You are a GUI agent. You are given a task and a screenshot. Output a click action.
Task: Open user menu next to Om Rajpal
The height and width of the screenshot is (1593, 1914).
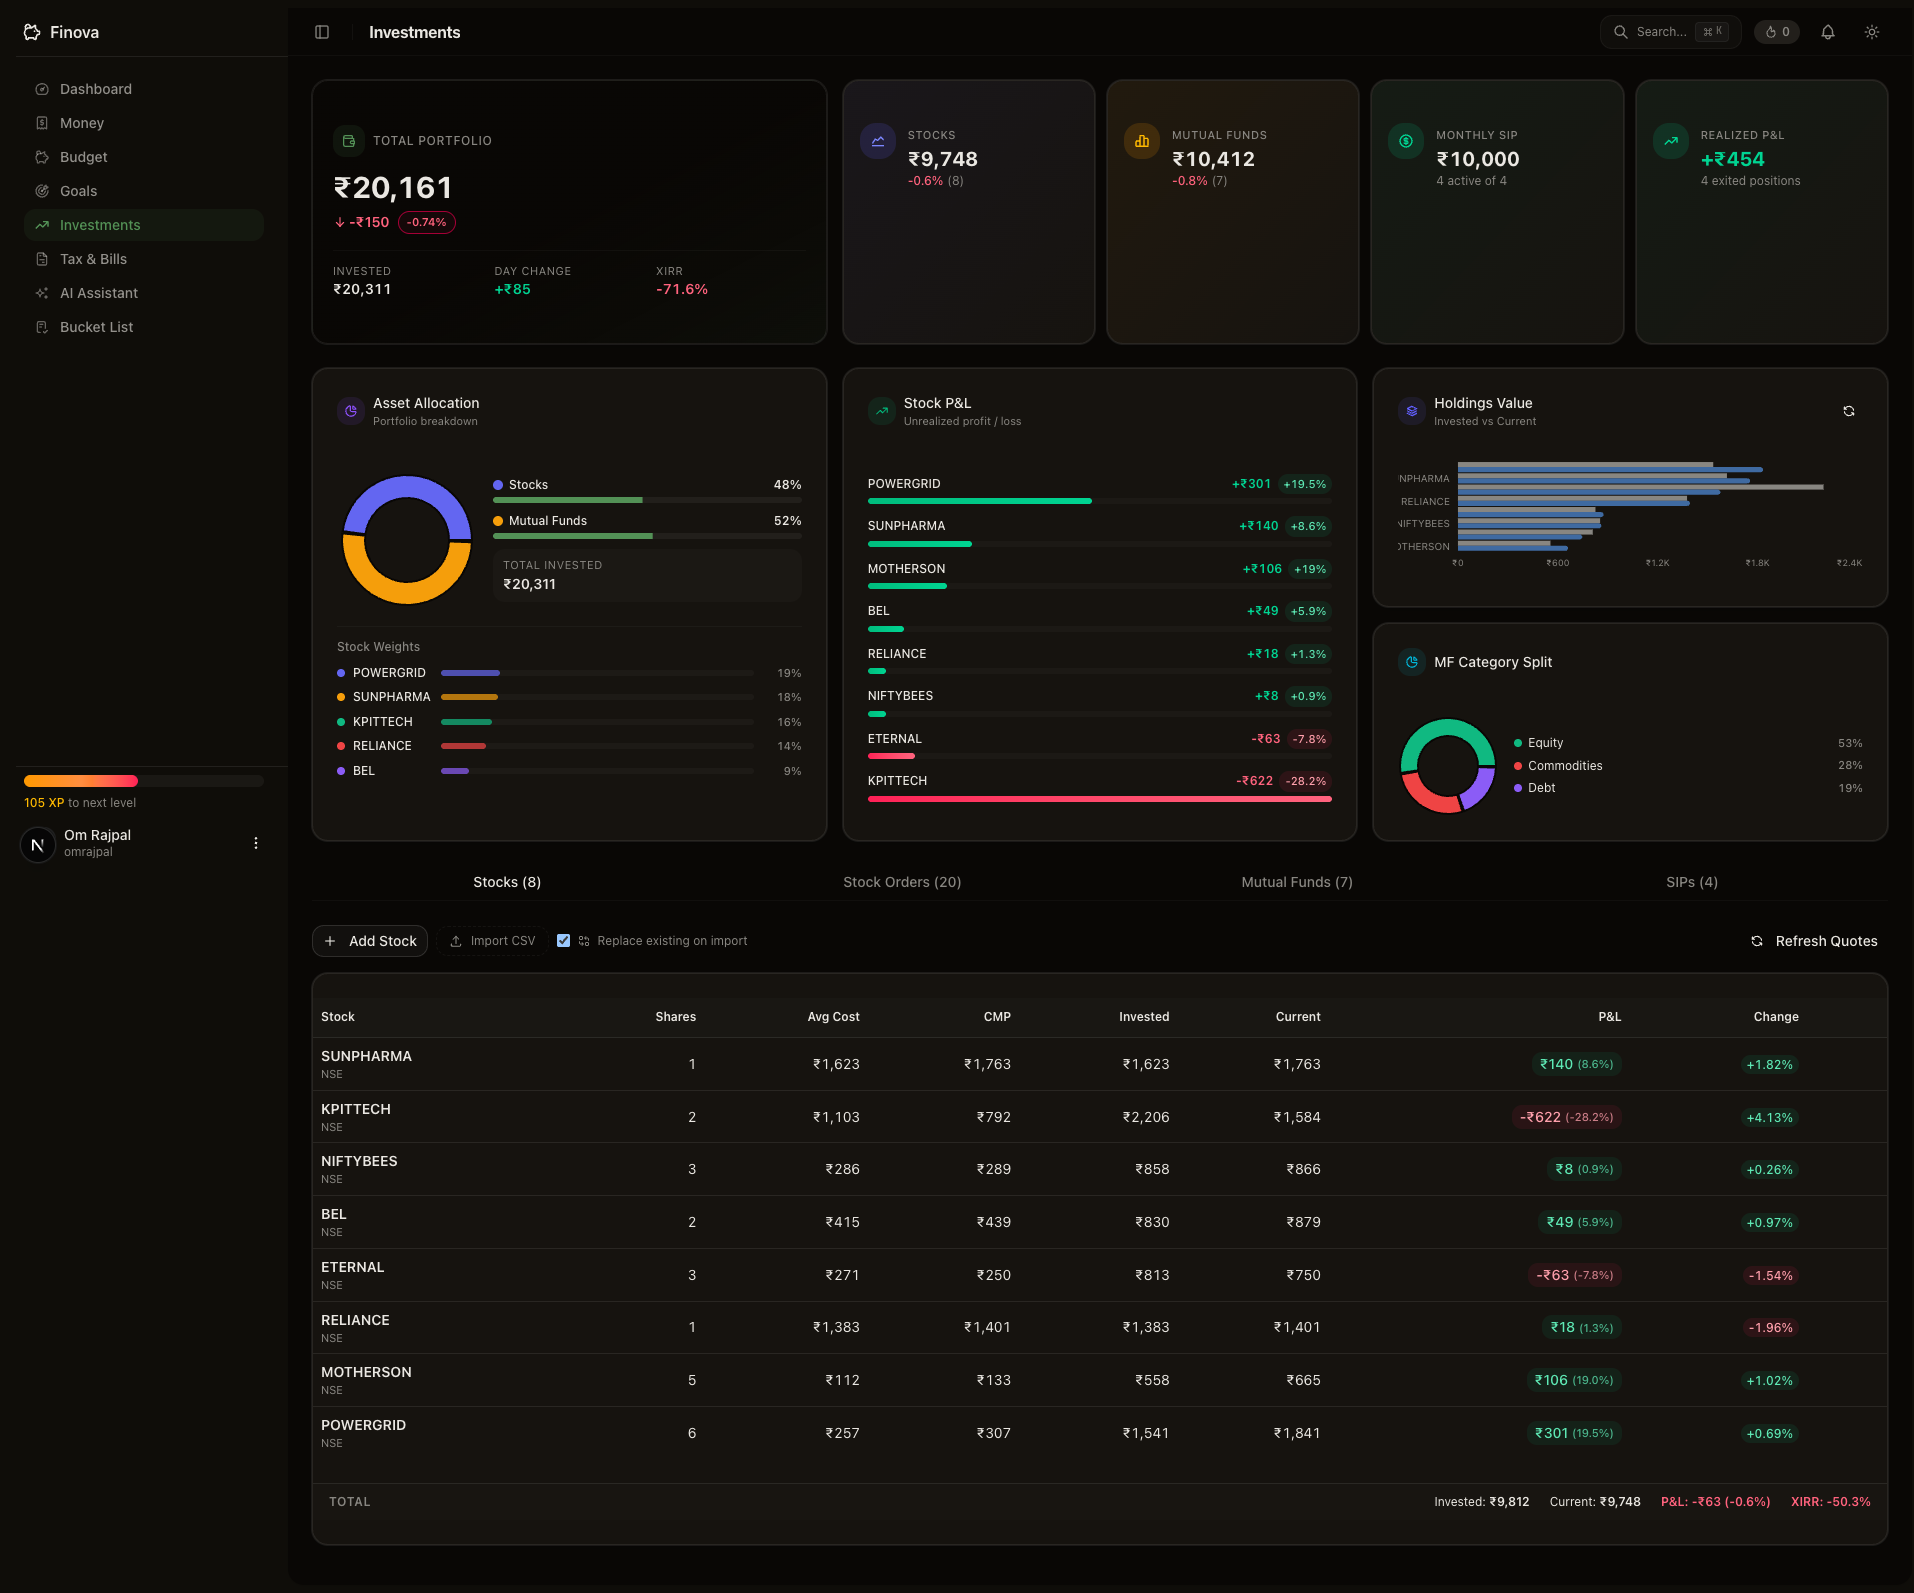256,843
